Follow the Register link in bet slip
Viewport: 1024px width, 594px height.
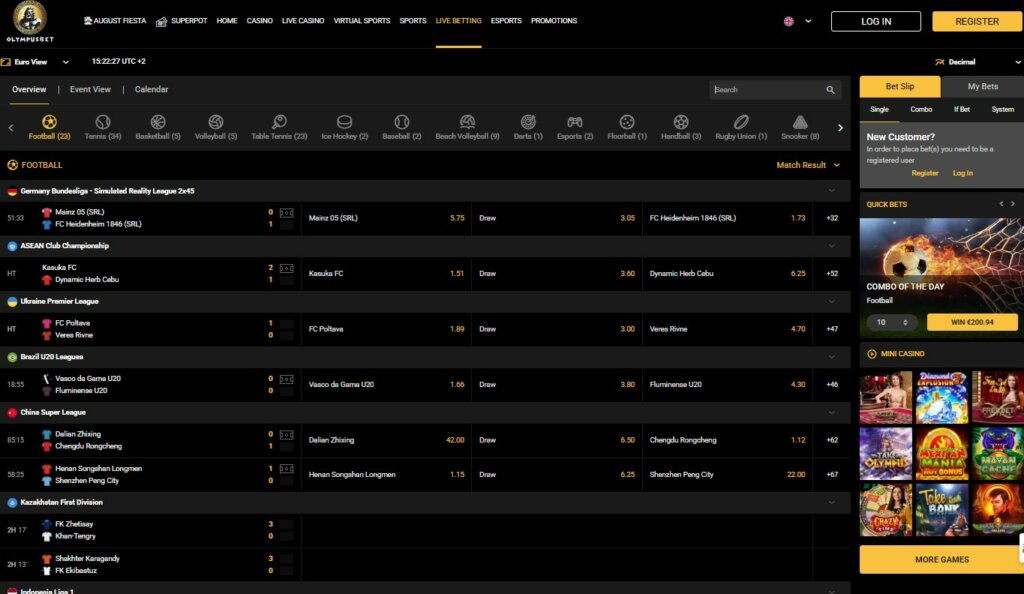(x=925, y=173)
